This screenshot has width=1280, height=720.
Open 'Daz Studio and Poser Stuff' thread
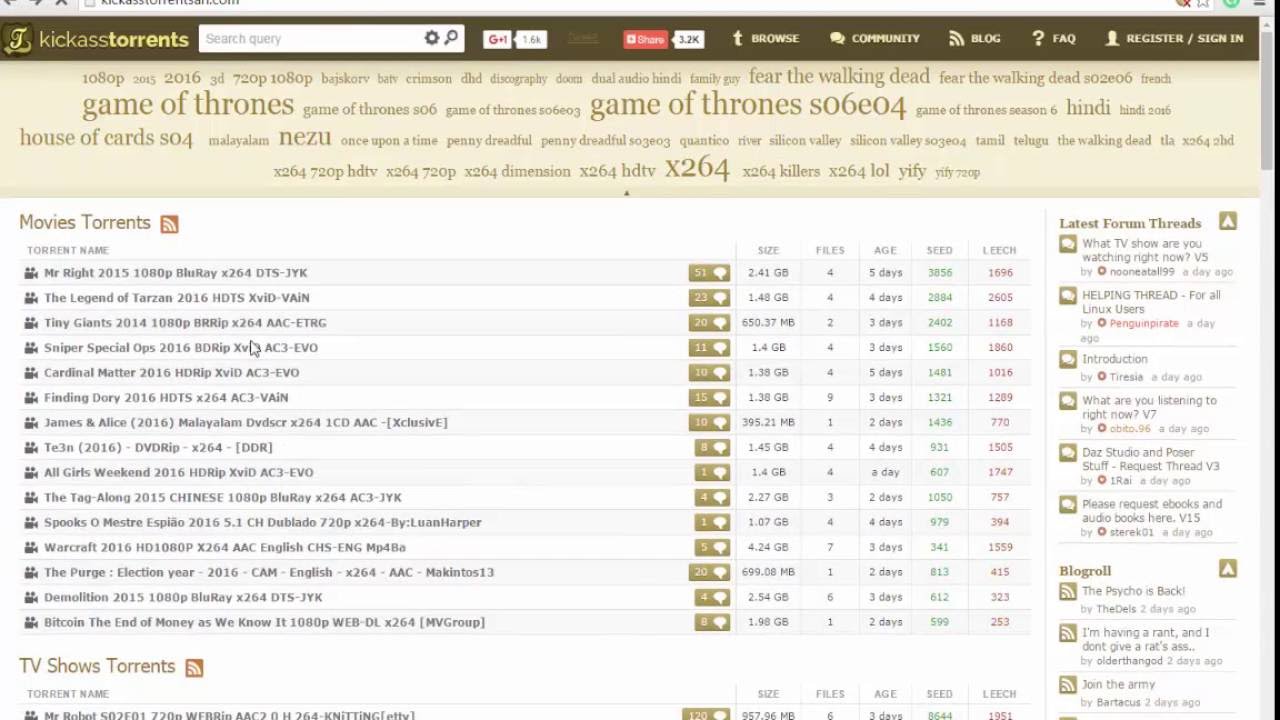click(1151, 459)
